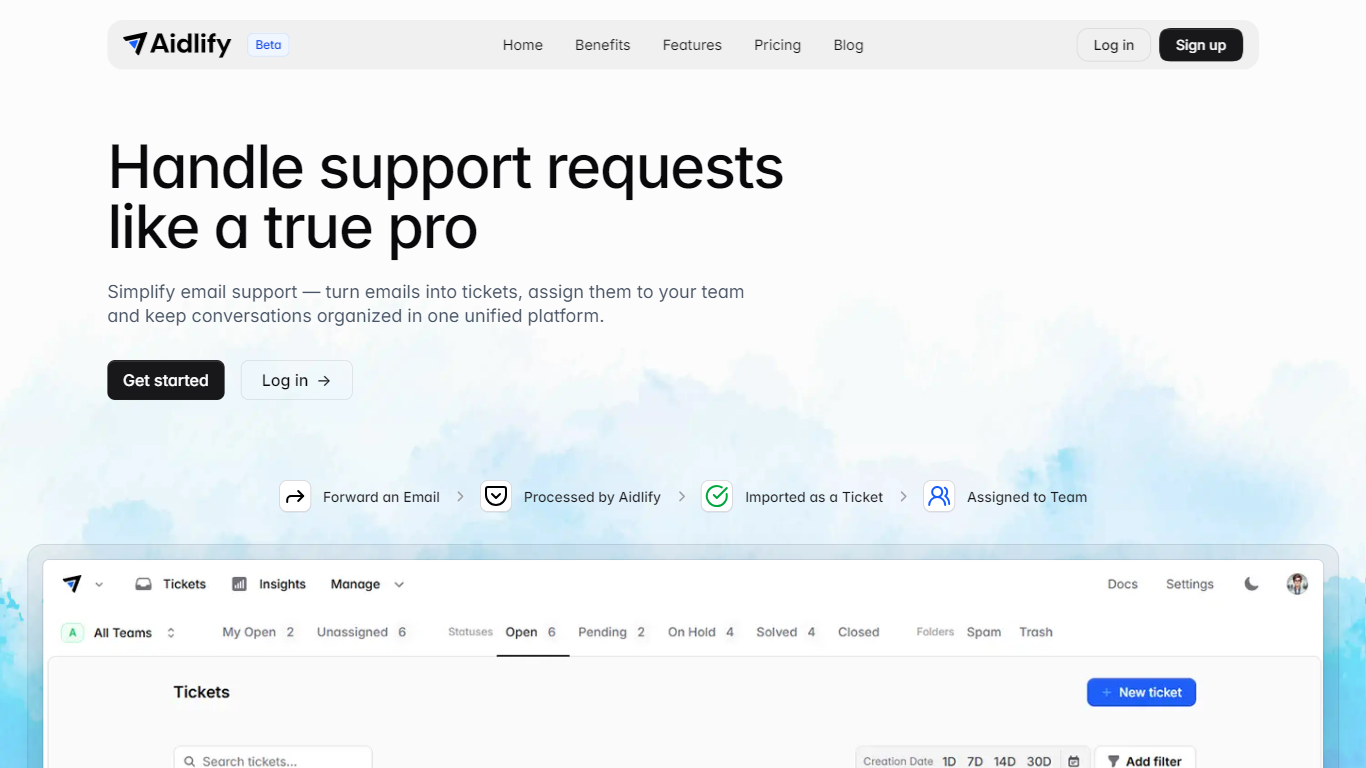Click the Assigned to Team people icon
The image size is (1366, 768).
pyautogui.click(x=939, y=496)
